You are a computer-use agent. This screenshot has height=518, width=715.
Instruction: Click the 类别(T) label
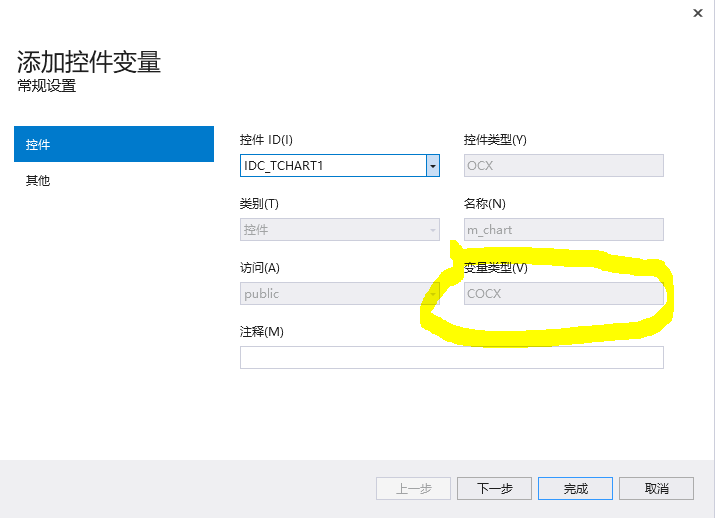point(259,203)
